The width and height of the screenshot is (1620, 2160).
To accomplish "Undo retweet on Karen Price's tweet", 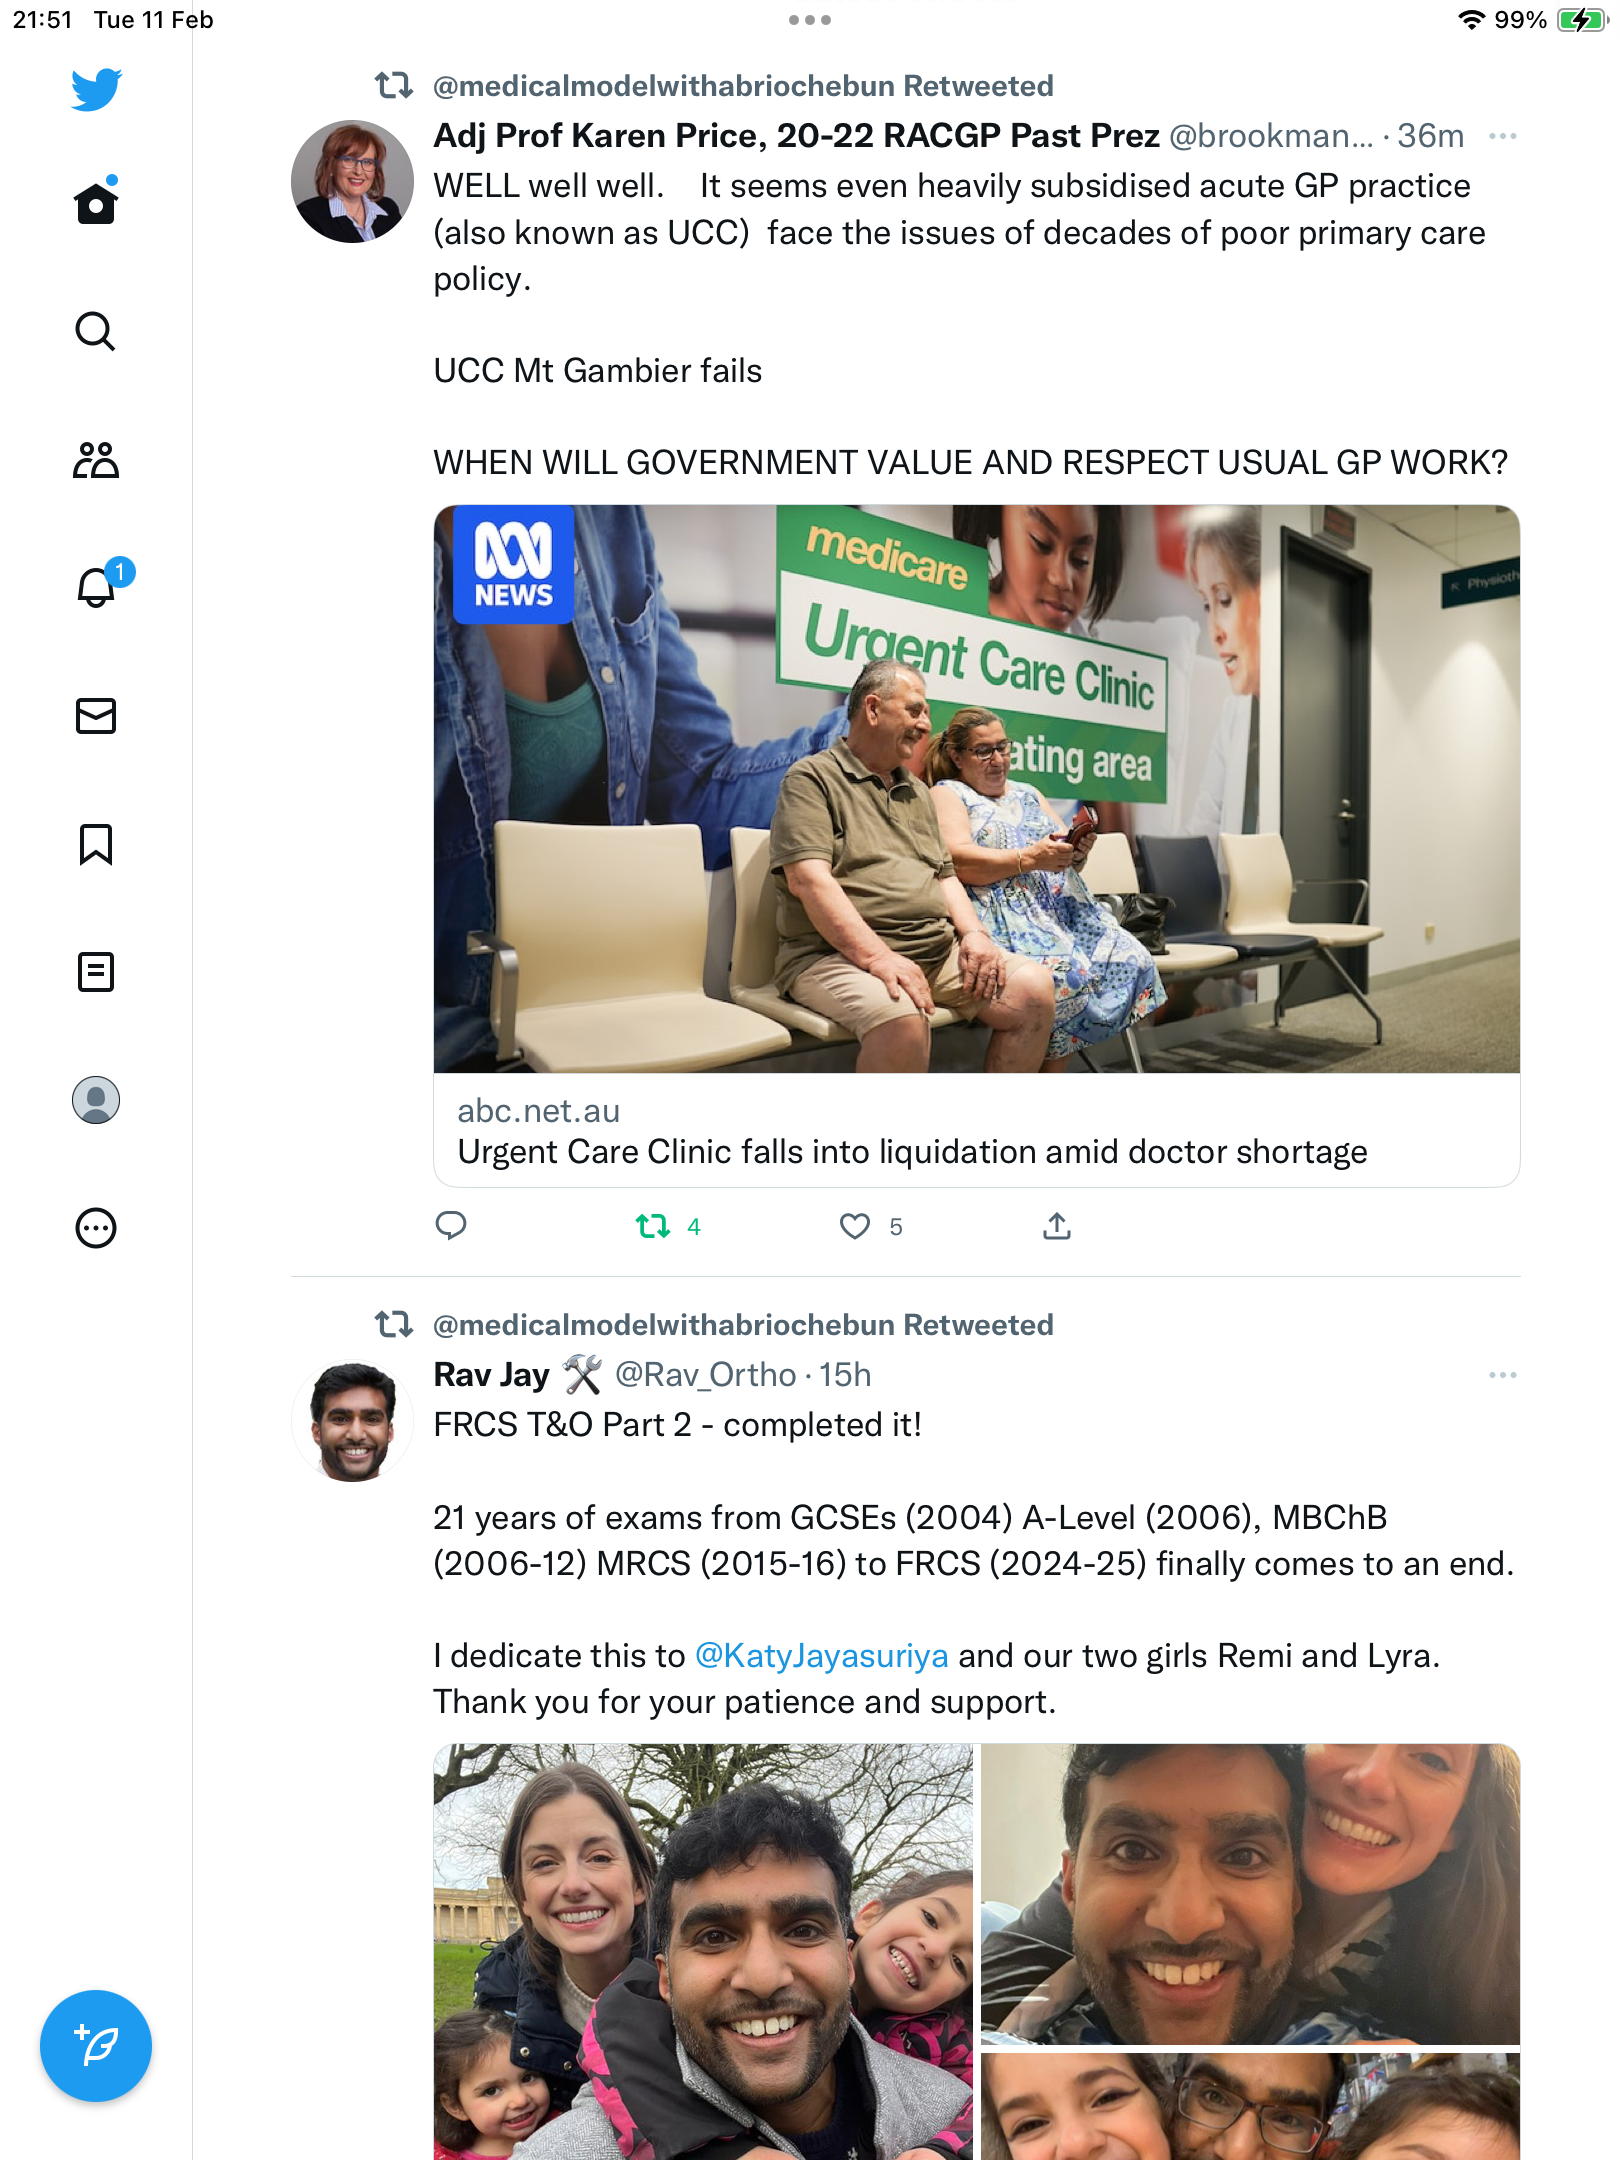I will tap(653, 1226).
